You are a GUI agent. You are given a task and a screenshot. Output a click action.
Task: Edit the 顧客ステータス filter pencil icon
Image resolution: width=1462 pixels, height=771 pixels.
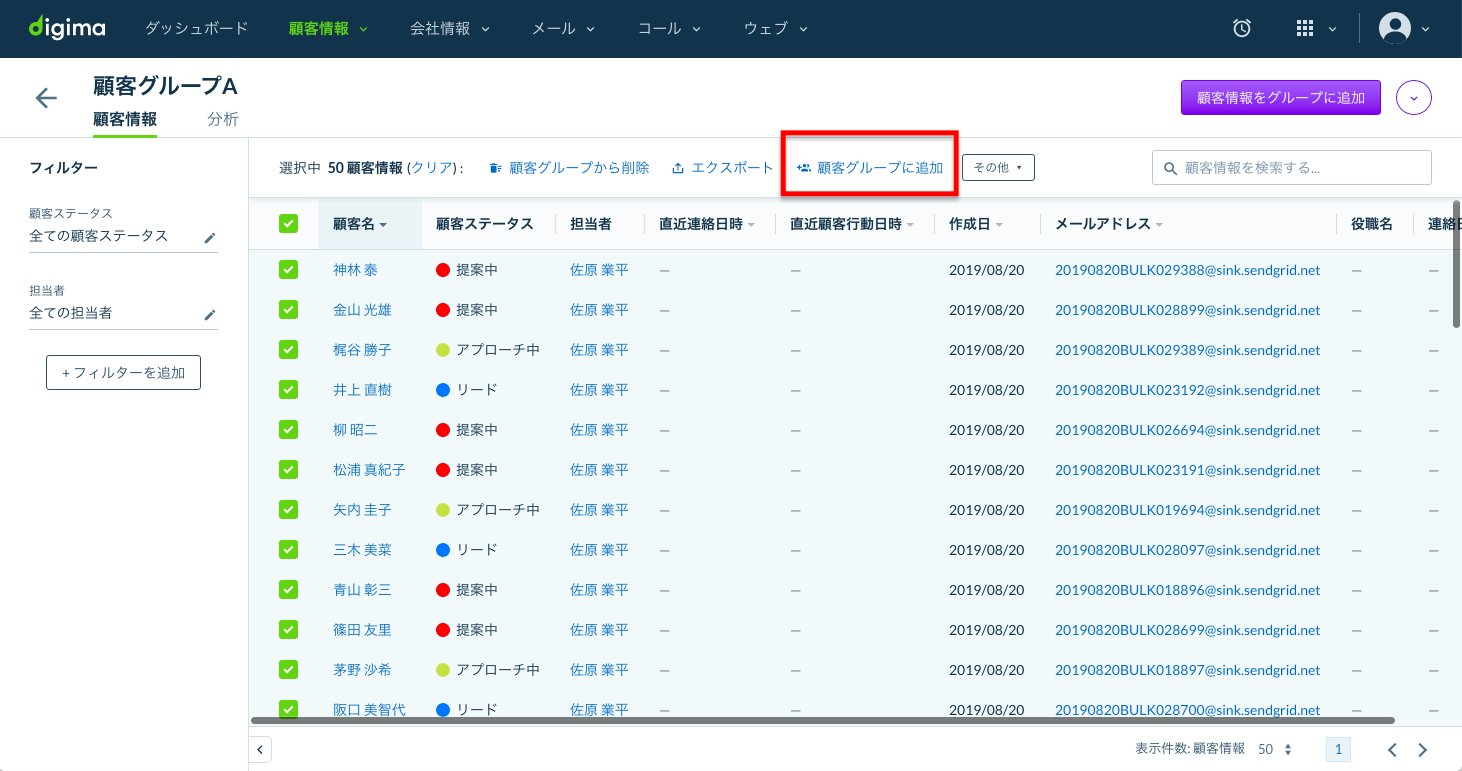tap(210, 237)
